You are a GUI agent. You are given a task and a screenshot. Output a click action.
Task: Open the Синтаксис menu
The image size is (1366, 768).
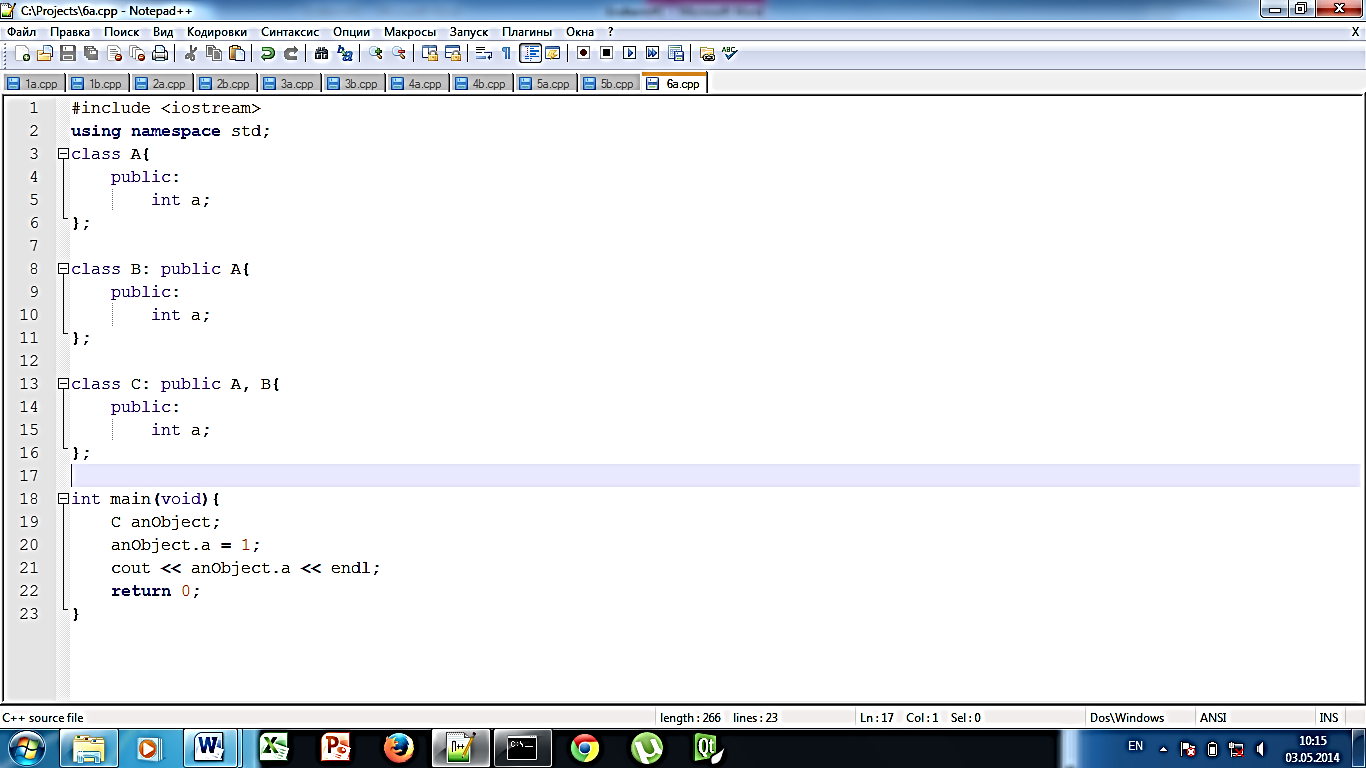pyautogui.click(x=290, y=32)
